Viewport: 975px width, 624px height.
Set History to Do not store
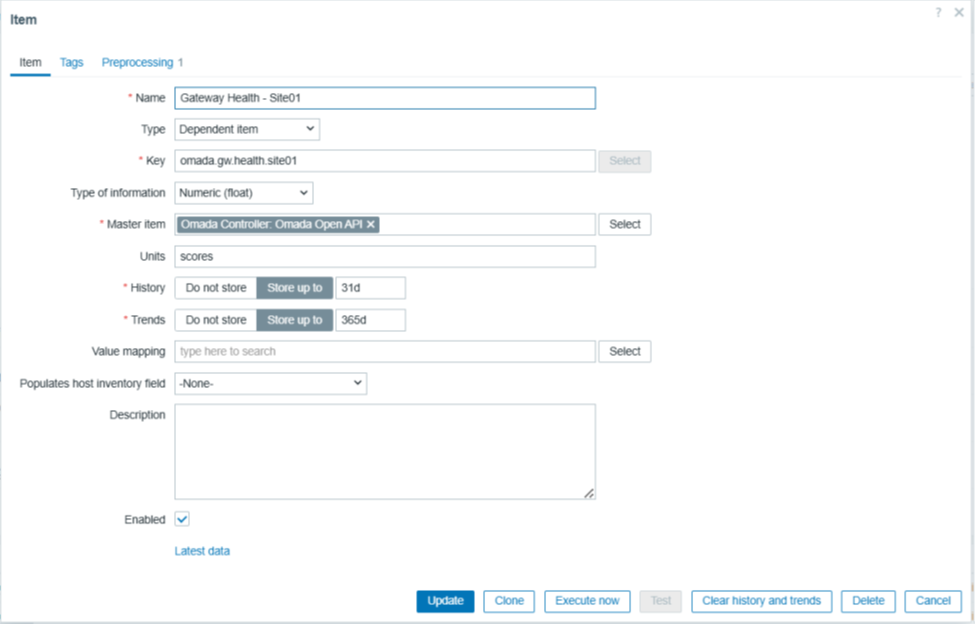(x=215, y=288)
